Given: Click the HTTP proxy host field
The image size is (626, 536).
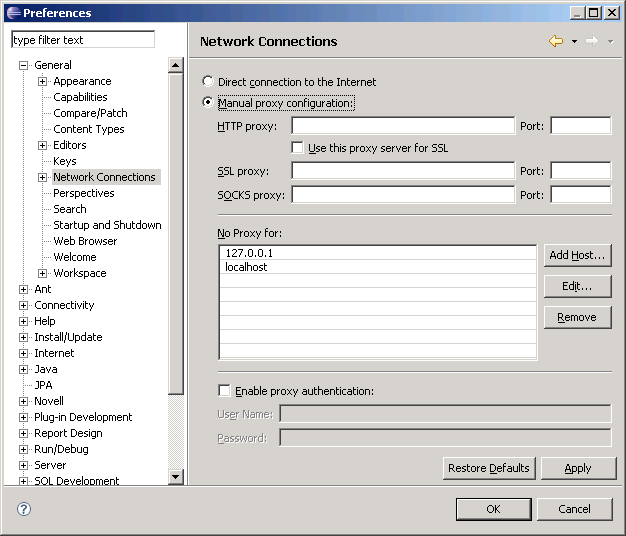Looking at the screenshot, I should 403,126.
